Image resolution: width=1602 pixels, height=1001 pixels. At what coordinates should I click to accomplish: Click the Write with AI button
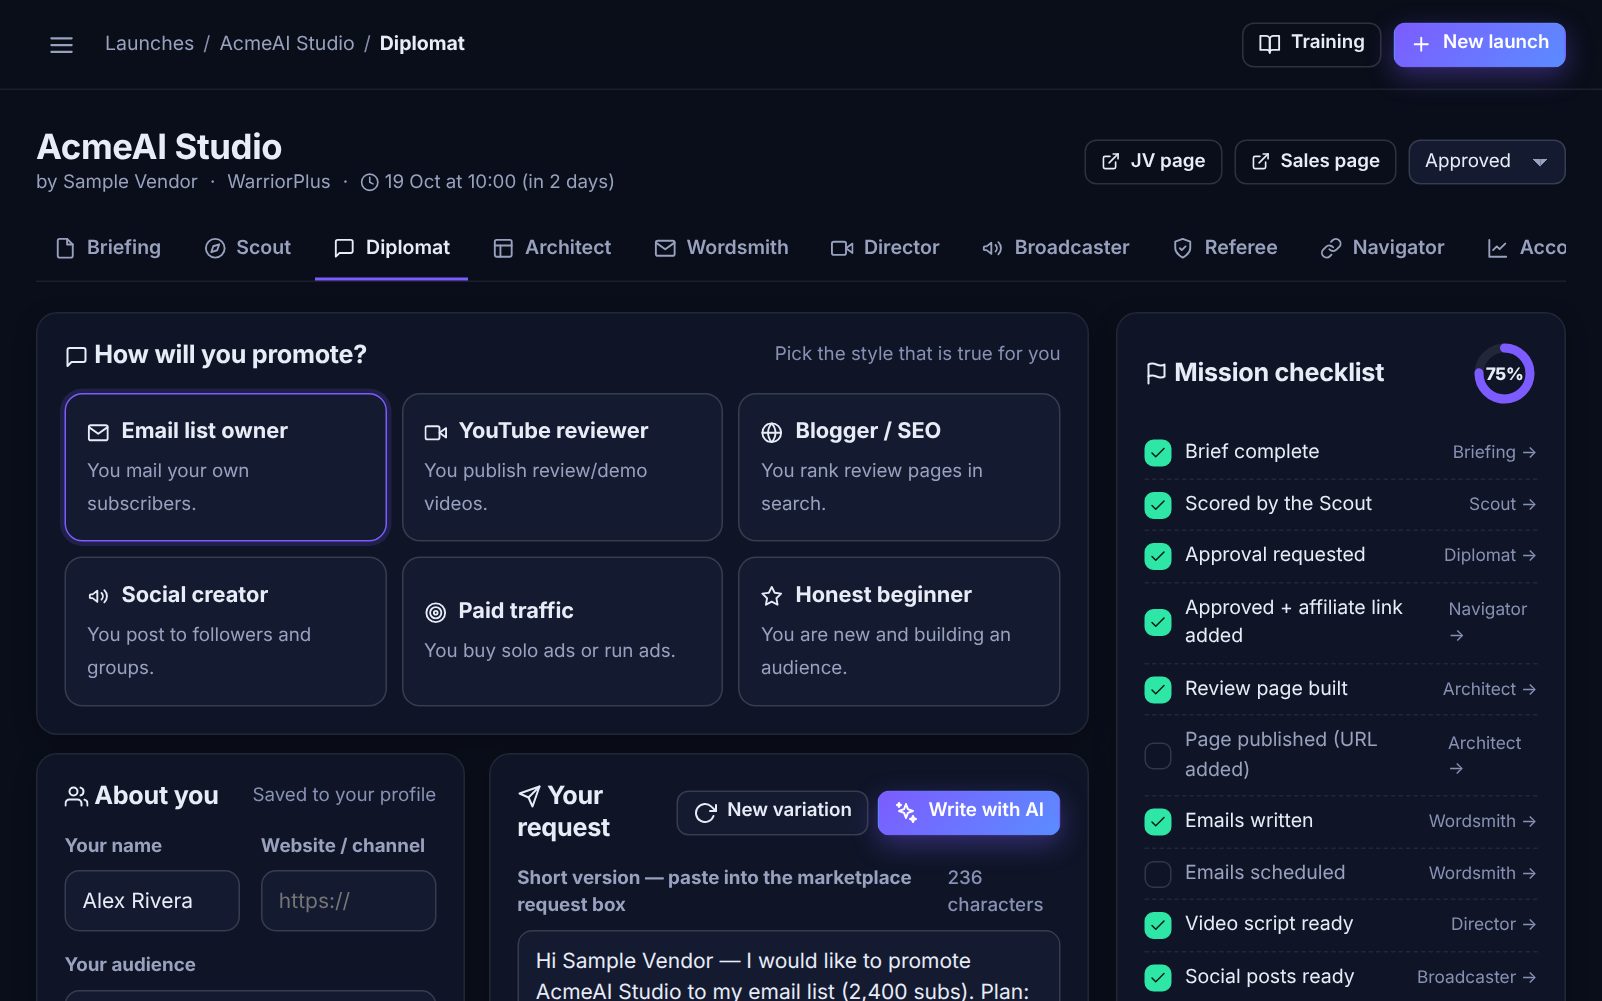[x=968, y=812]
